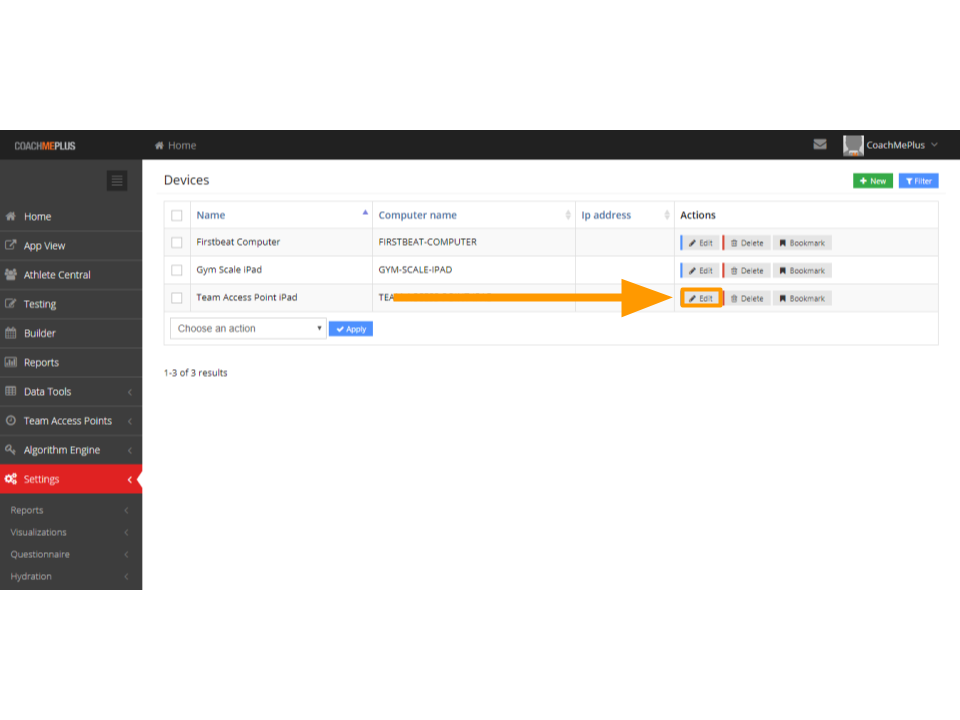Image resolution: width=960 pixels, height=720 pixels.
Task: Sort by Ip address column header
Action: (606, 215)
